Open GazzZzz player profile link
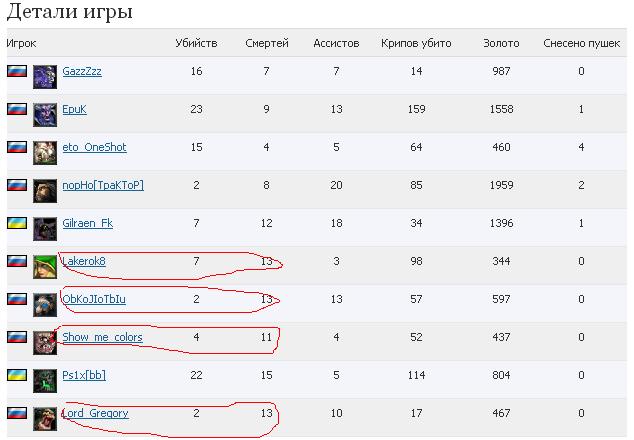 82,71
